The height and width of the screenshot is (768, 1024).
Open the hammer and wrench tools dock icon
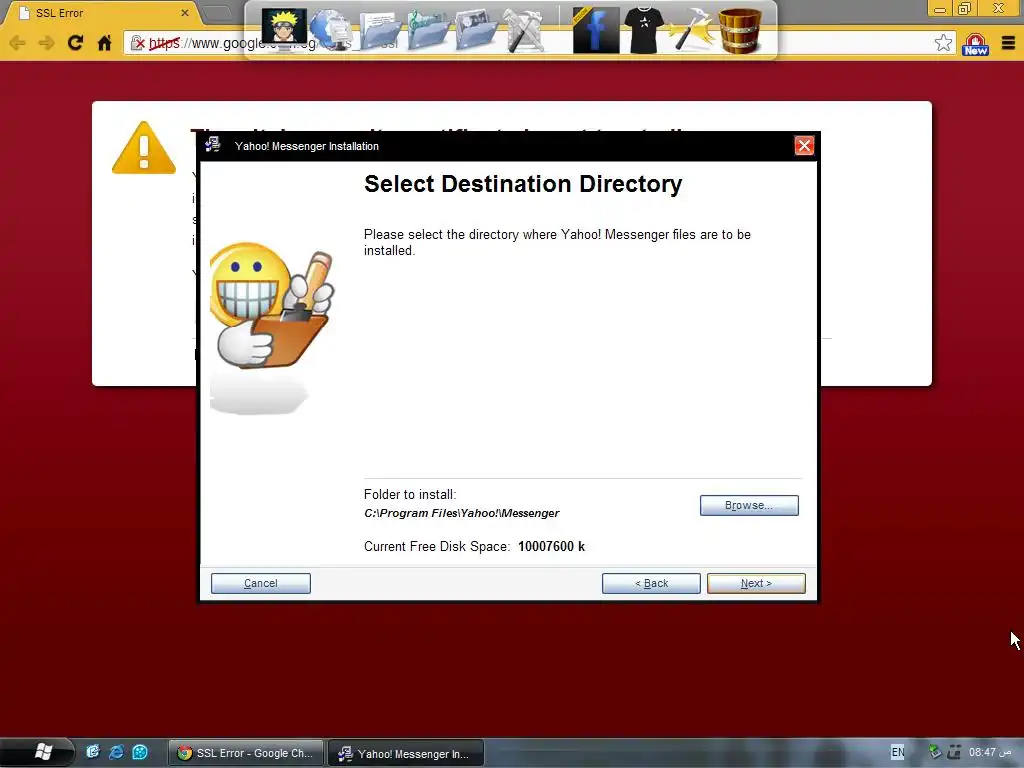pos(524,30)
